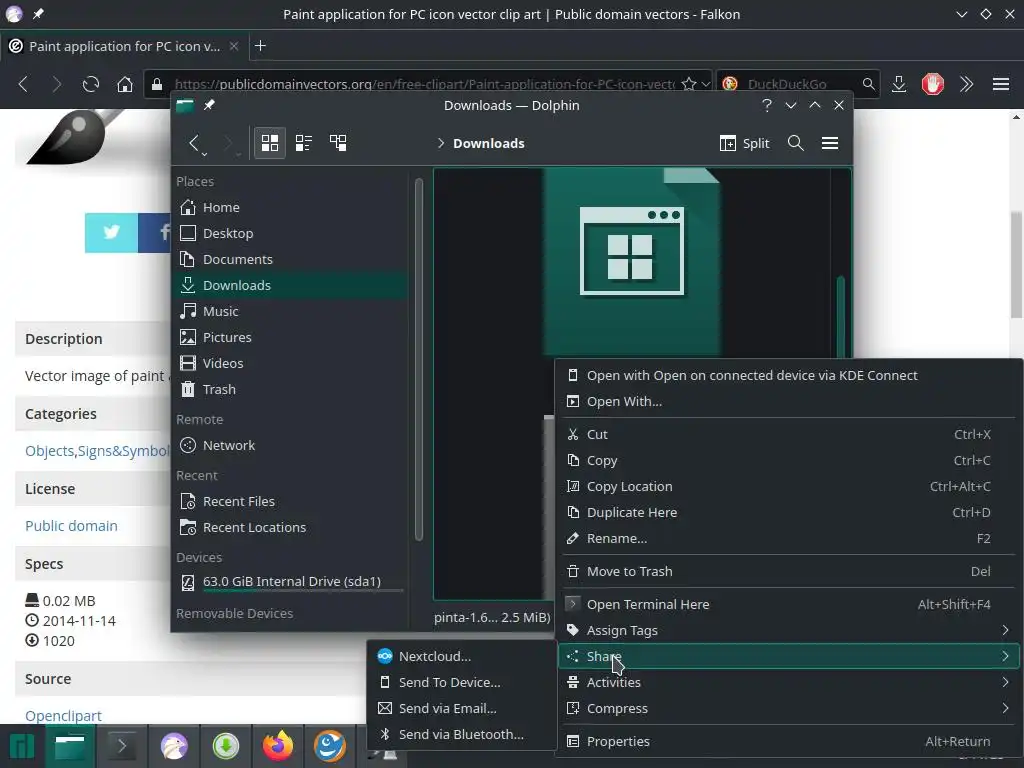This screenshot has height=768, width=1024.
Task: Click Twitter share button on webpage
Action: tap(111, 232)
